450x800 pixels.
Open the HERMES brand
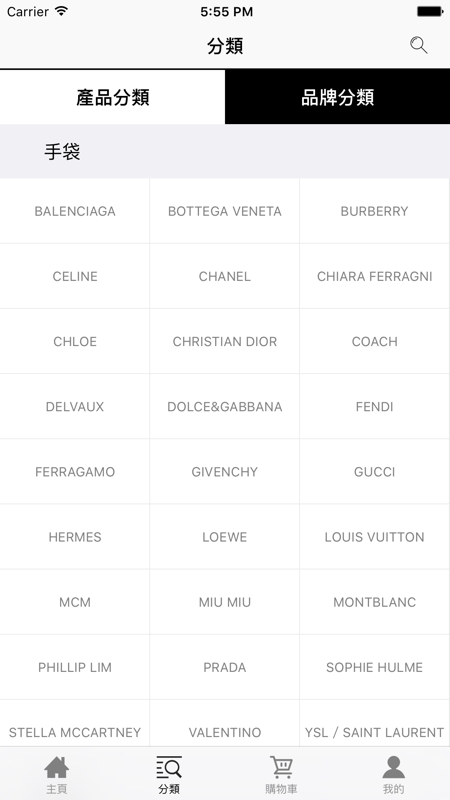click(75, 537)
